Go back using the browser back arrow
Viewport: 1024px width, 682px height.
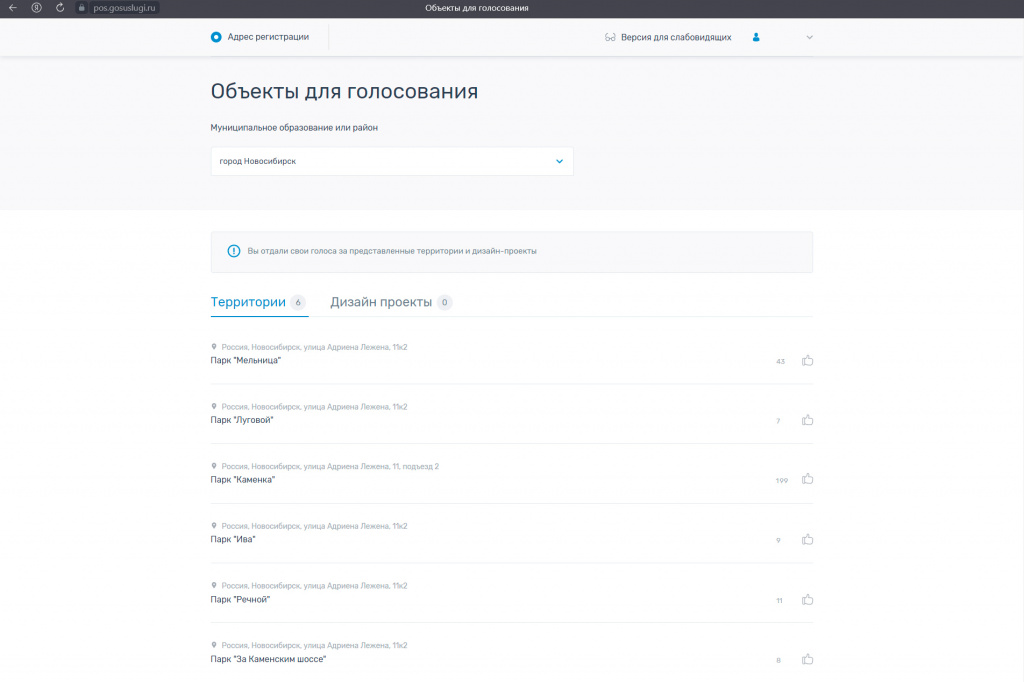click(13, 8)
